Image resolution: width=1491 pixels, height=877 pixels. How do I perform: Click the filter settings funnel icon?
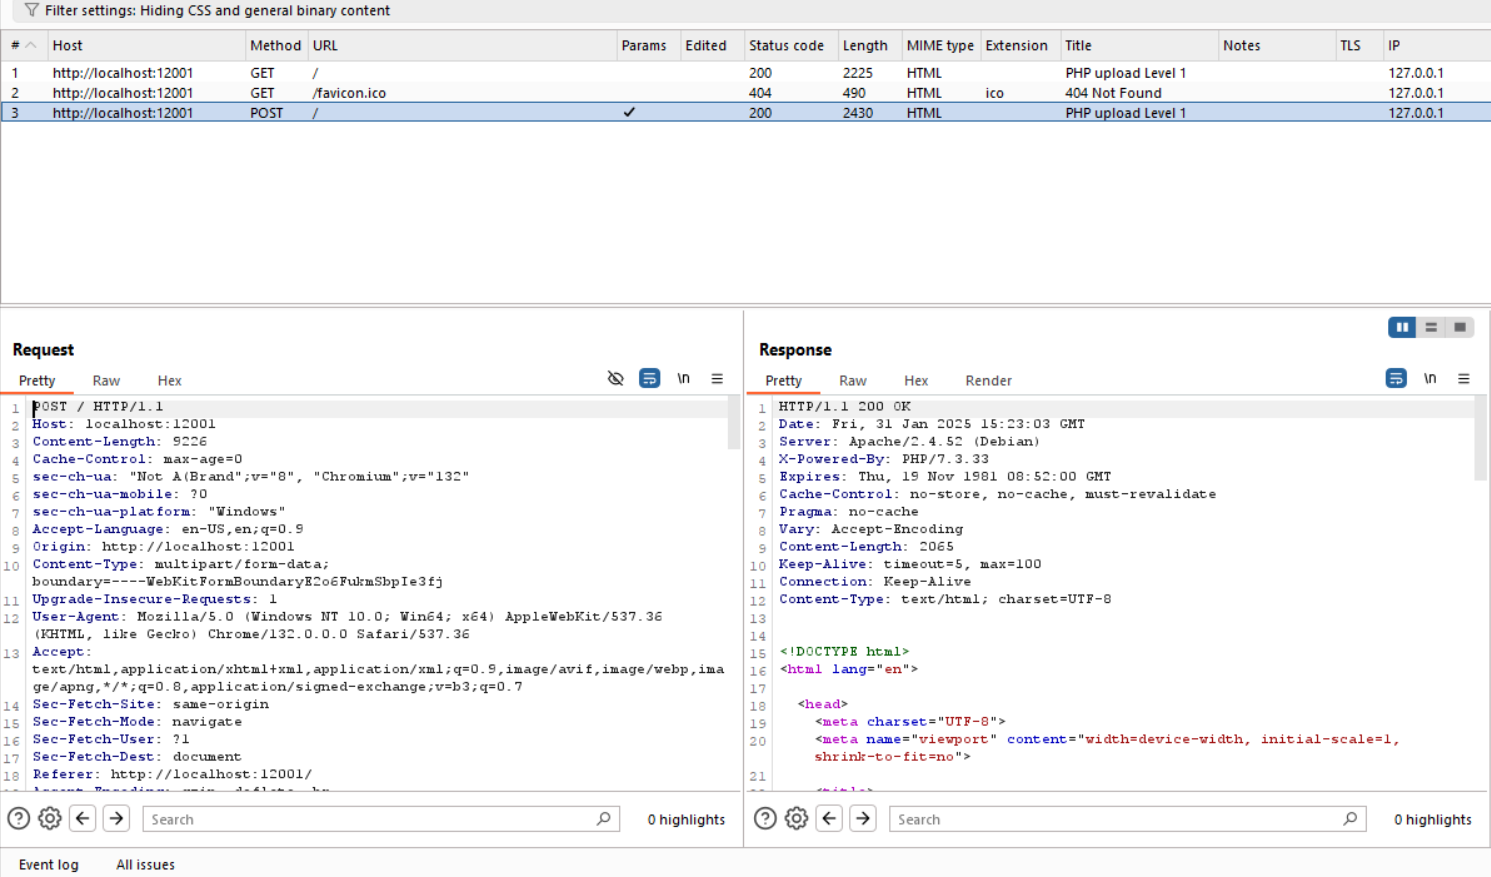pyautogui.click(x=31, y=10)
